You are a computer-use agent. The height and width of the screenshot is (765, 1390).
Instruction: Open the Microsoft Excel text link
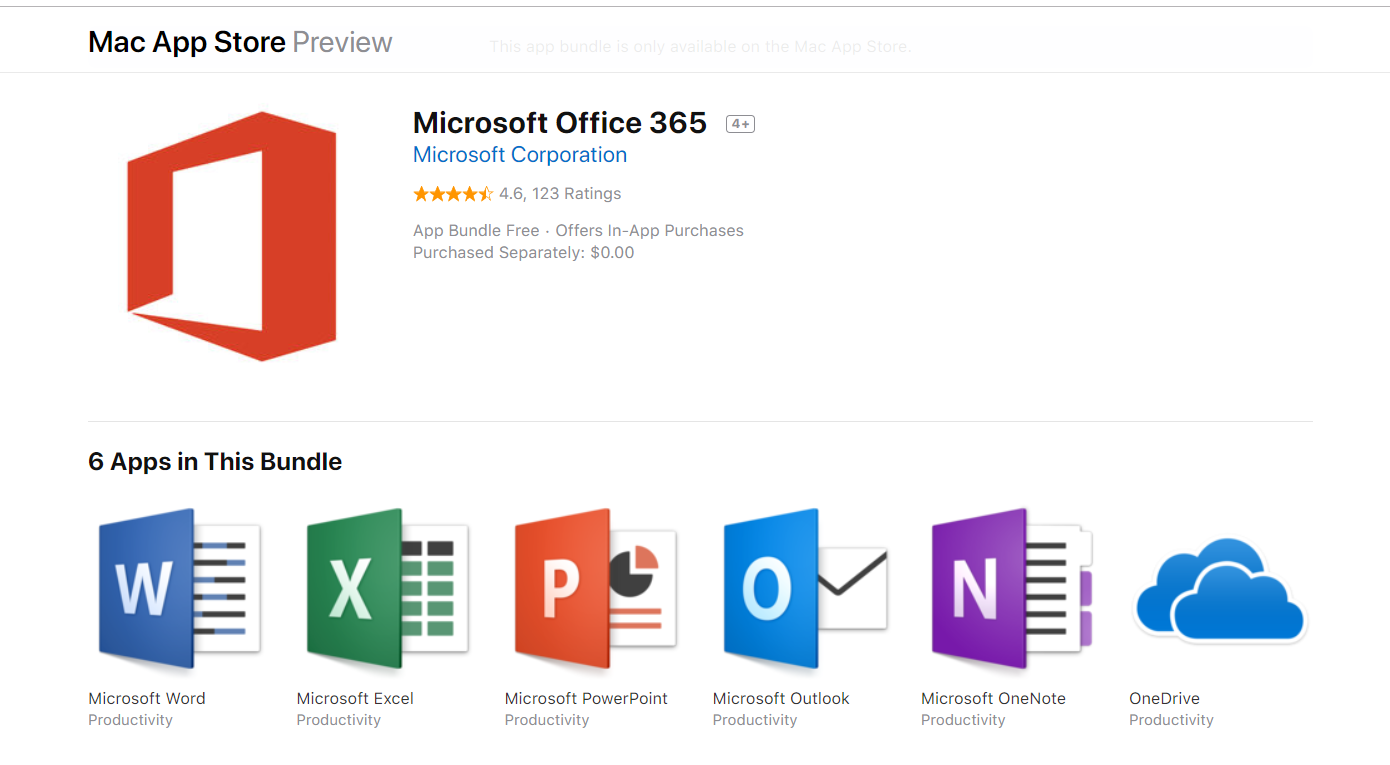pos(355,698)
